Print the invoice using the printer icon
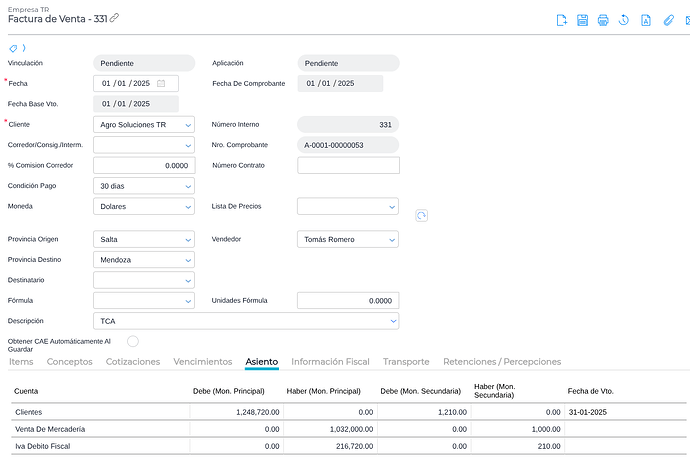Image resolution: width=690 pixels, height=463 pixels. click(x=603, y=20)
